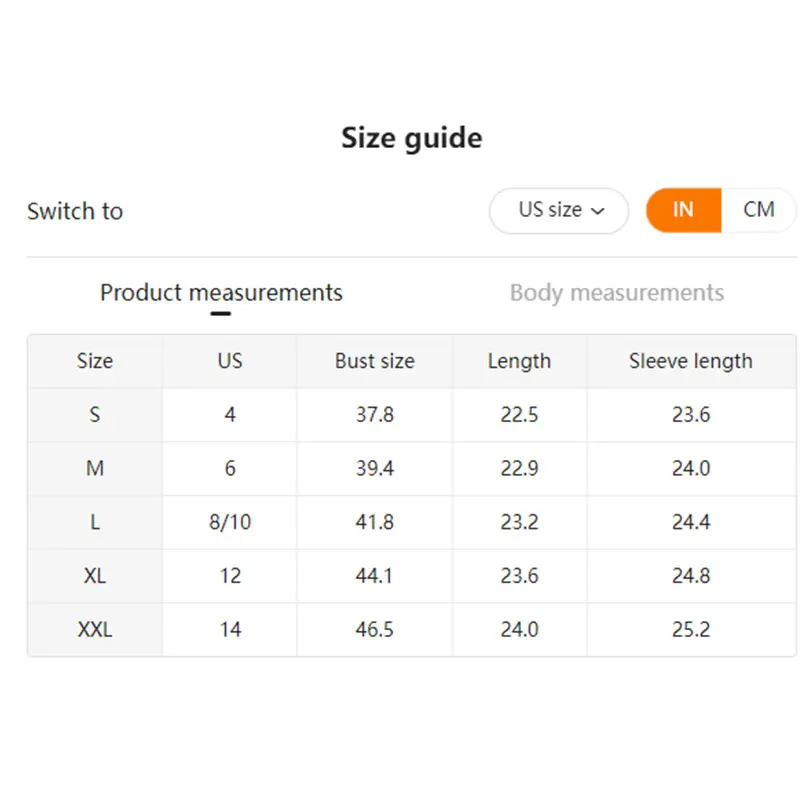This screenshot has width=800, height=800.
Task: Click the Sleeve length column header
Action: tap(691, 361)
